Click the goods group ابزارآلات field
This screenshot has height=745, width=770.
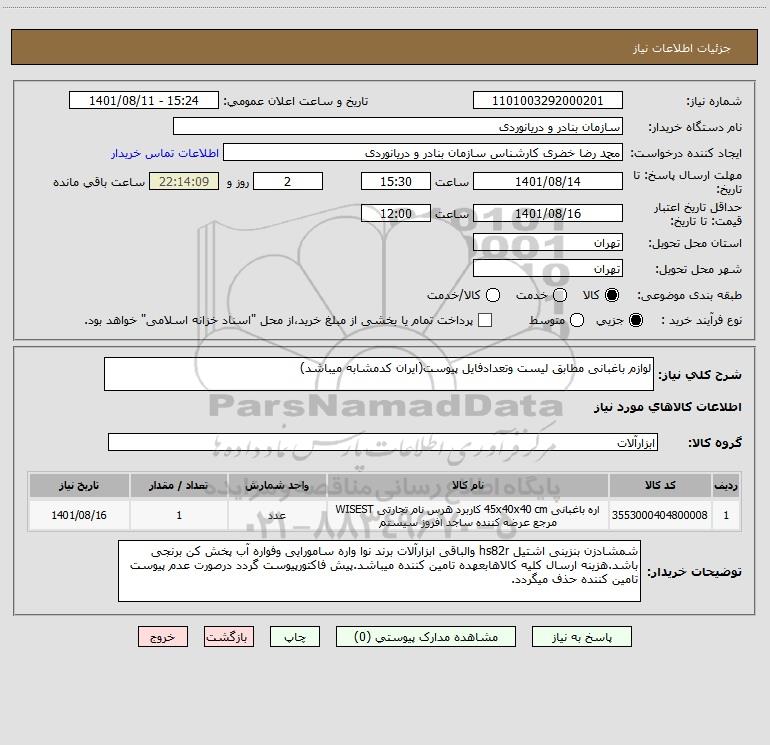click(383, 442)
